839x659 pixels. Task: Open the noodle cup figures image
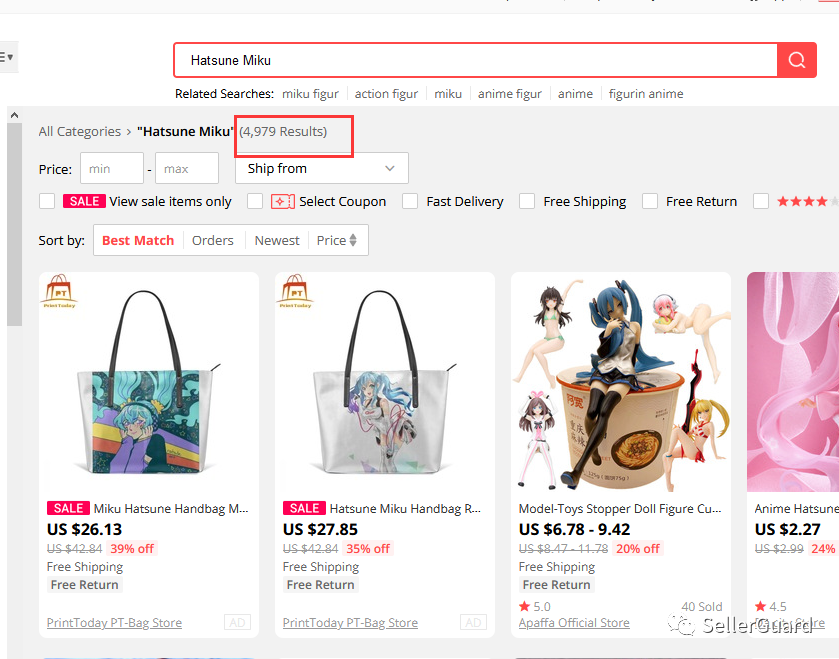click(621, 382)
